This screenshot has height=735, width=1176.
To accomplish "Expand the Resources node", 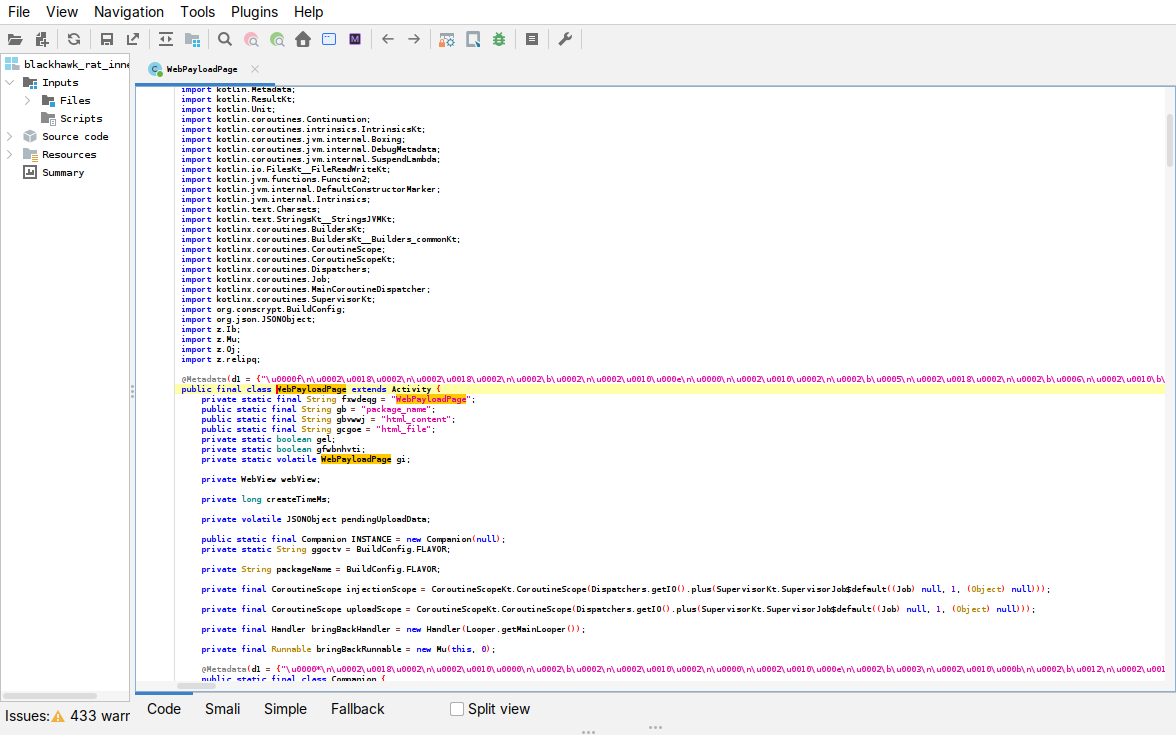I will (x=10, y=154).
